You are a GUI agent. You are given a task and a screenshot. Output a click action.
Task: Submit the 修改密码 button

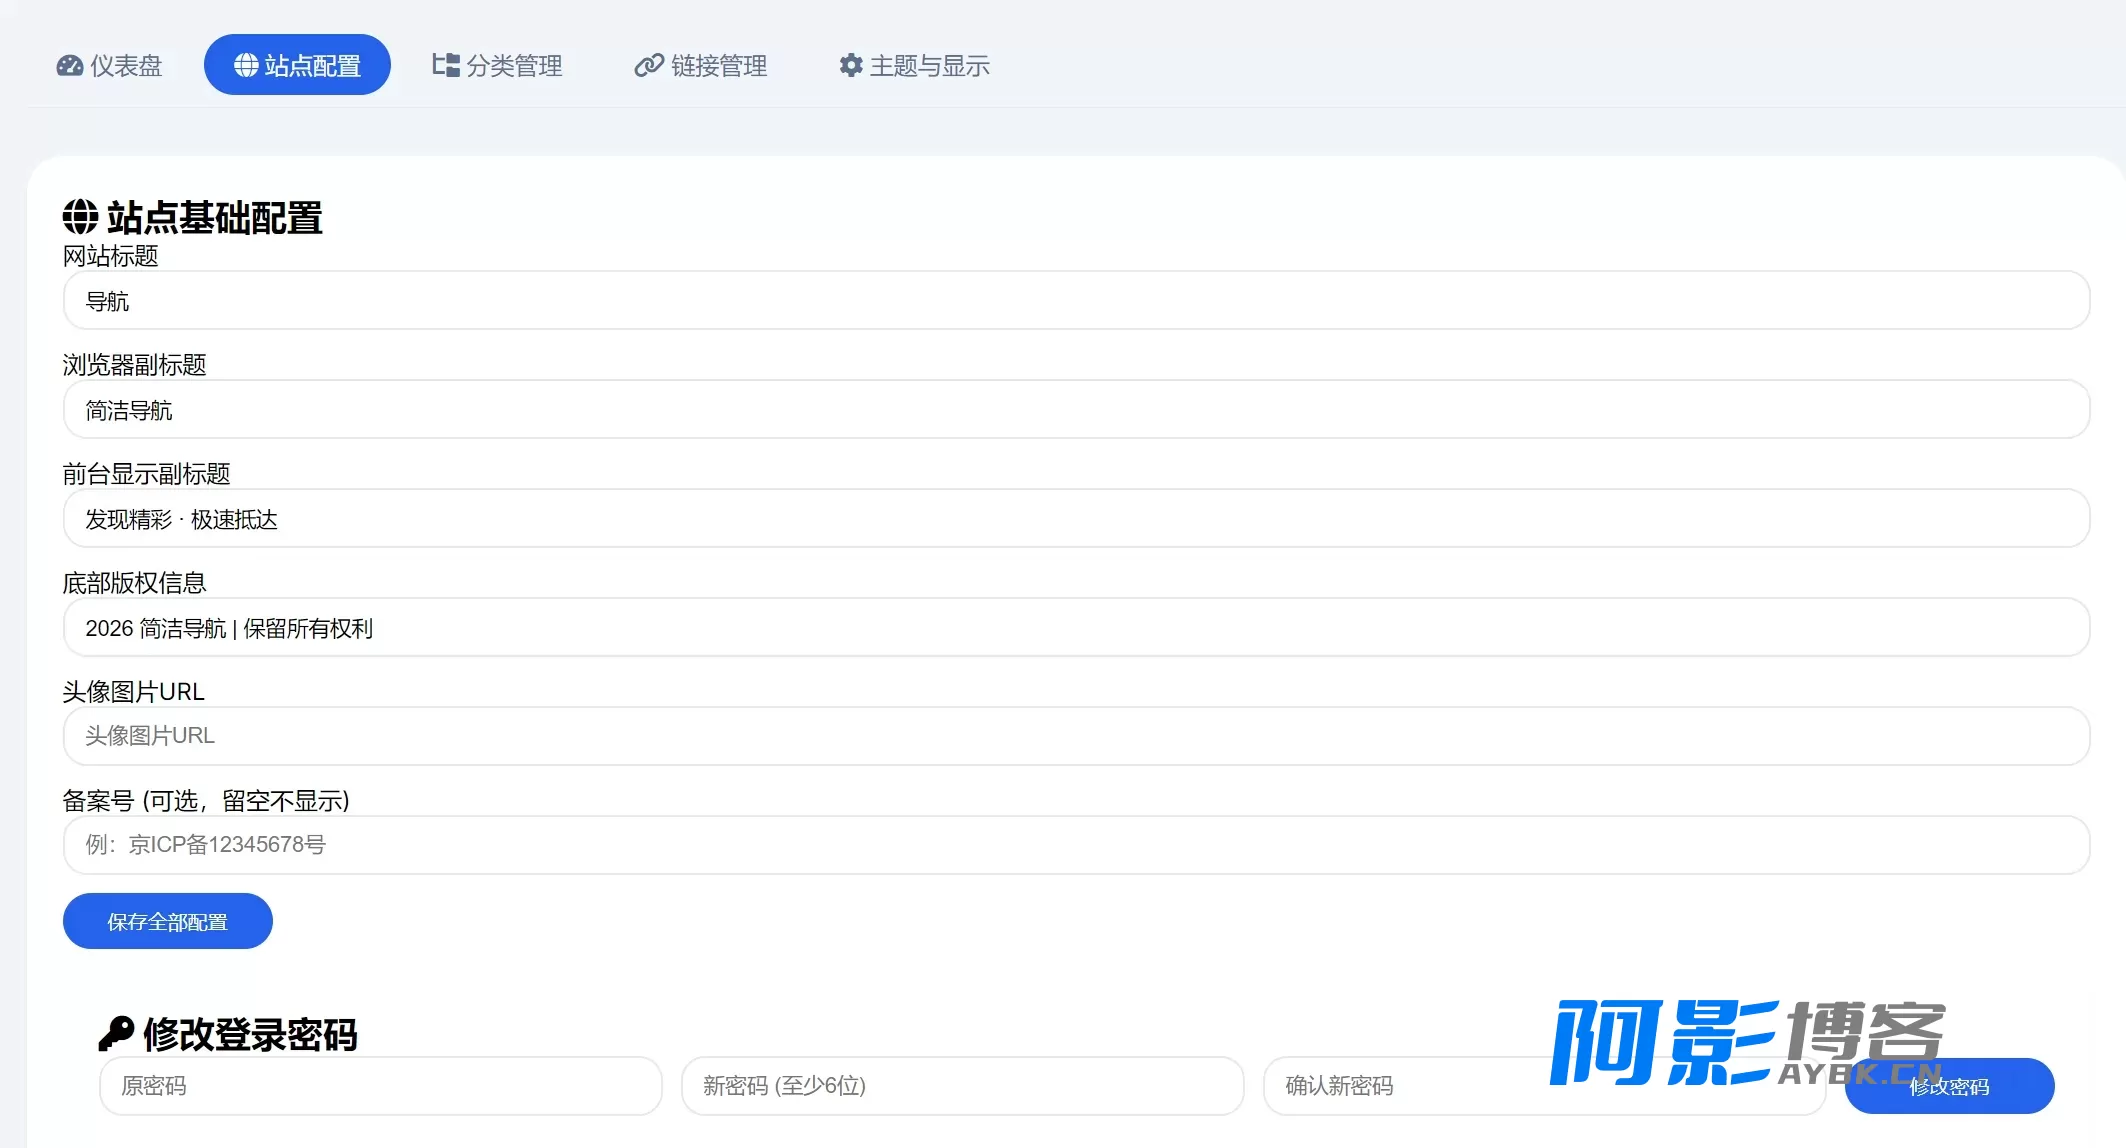1949,1086
